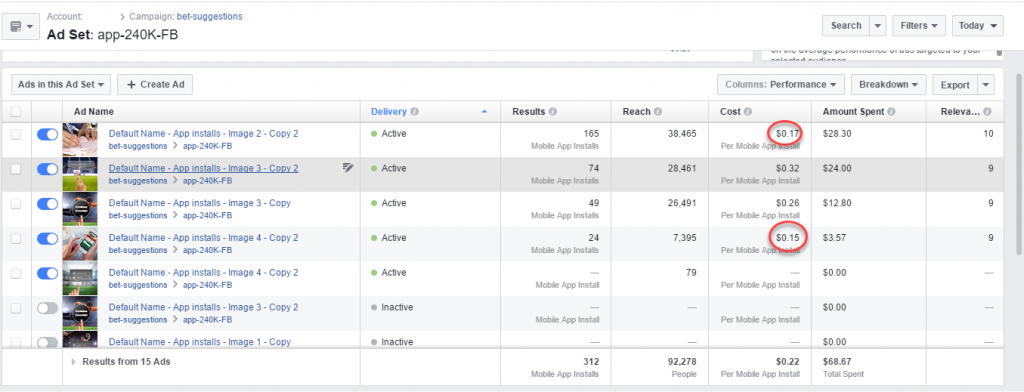This screenshot has width=1024, height=392.
Task: Click the $0.15 cost value
Action: coord(788,238)
